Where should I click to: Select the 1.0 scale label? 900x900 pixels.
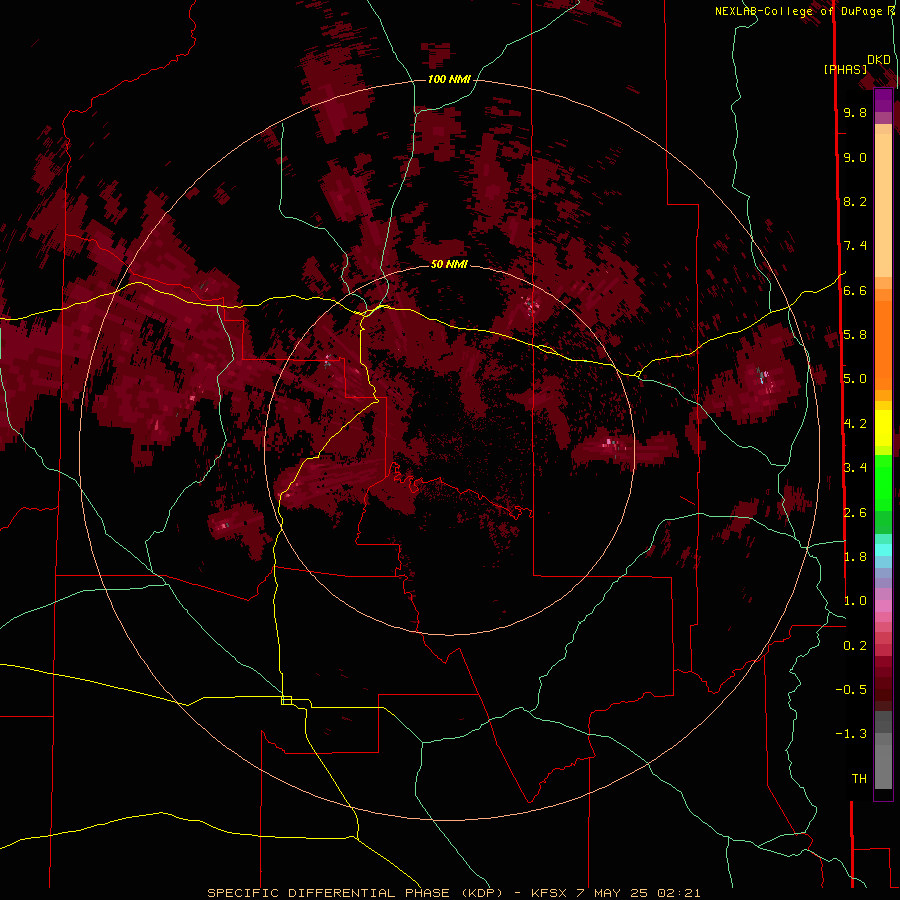[x=855, y=601]
